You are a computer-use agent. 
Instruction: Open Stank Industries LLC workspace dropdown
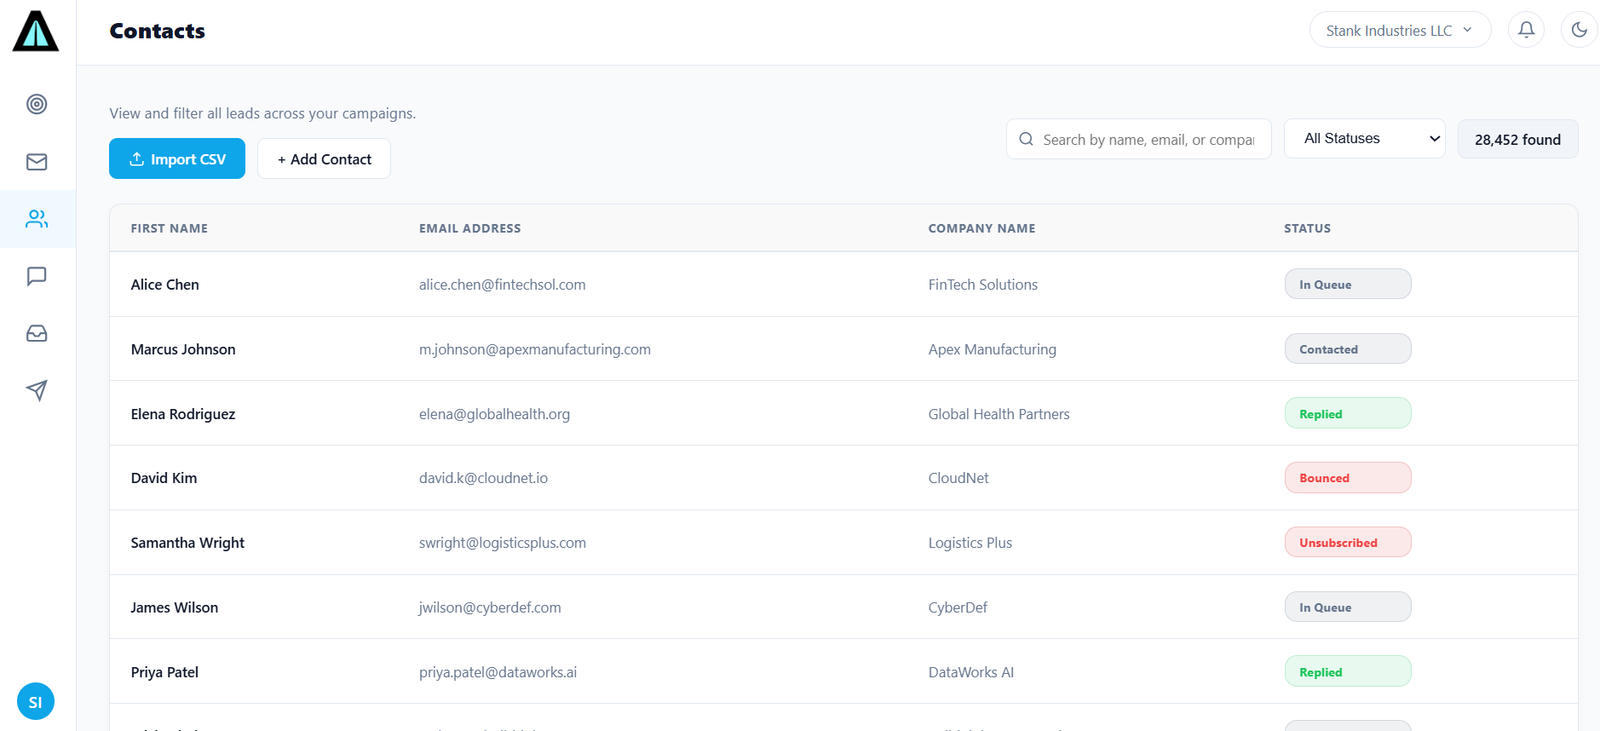tap(1400, 30)
